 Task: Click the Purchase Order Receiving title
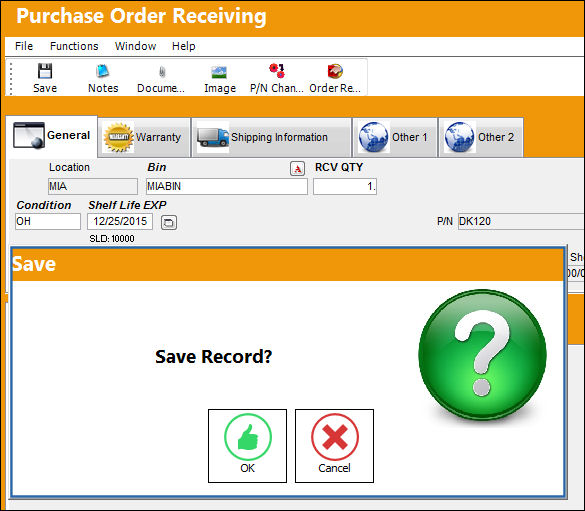pos(141,16)
